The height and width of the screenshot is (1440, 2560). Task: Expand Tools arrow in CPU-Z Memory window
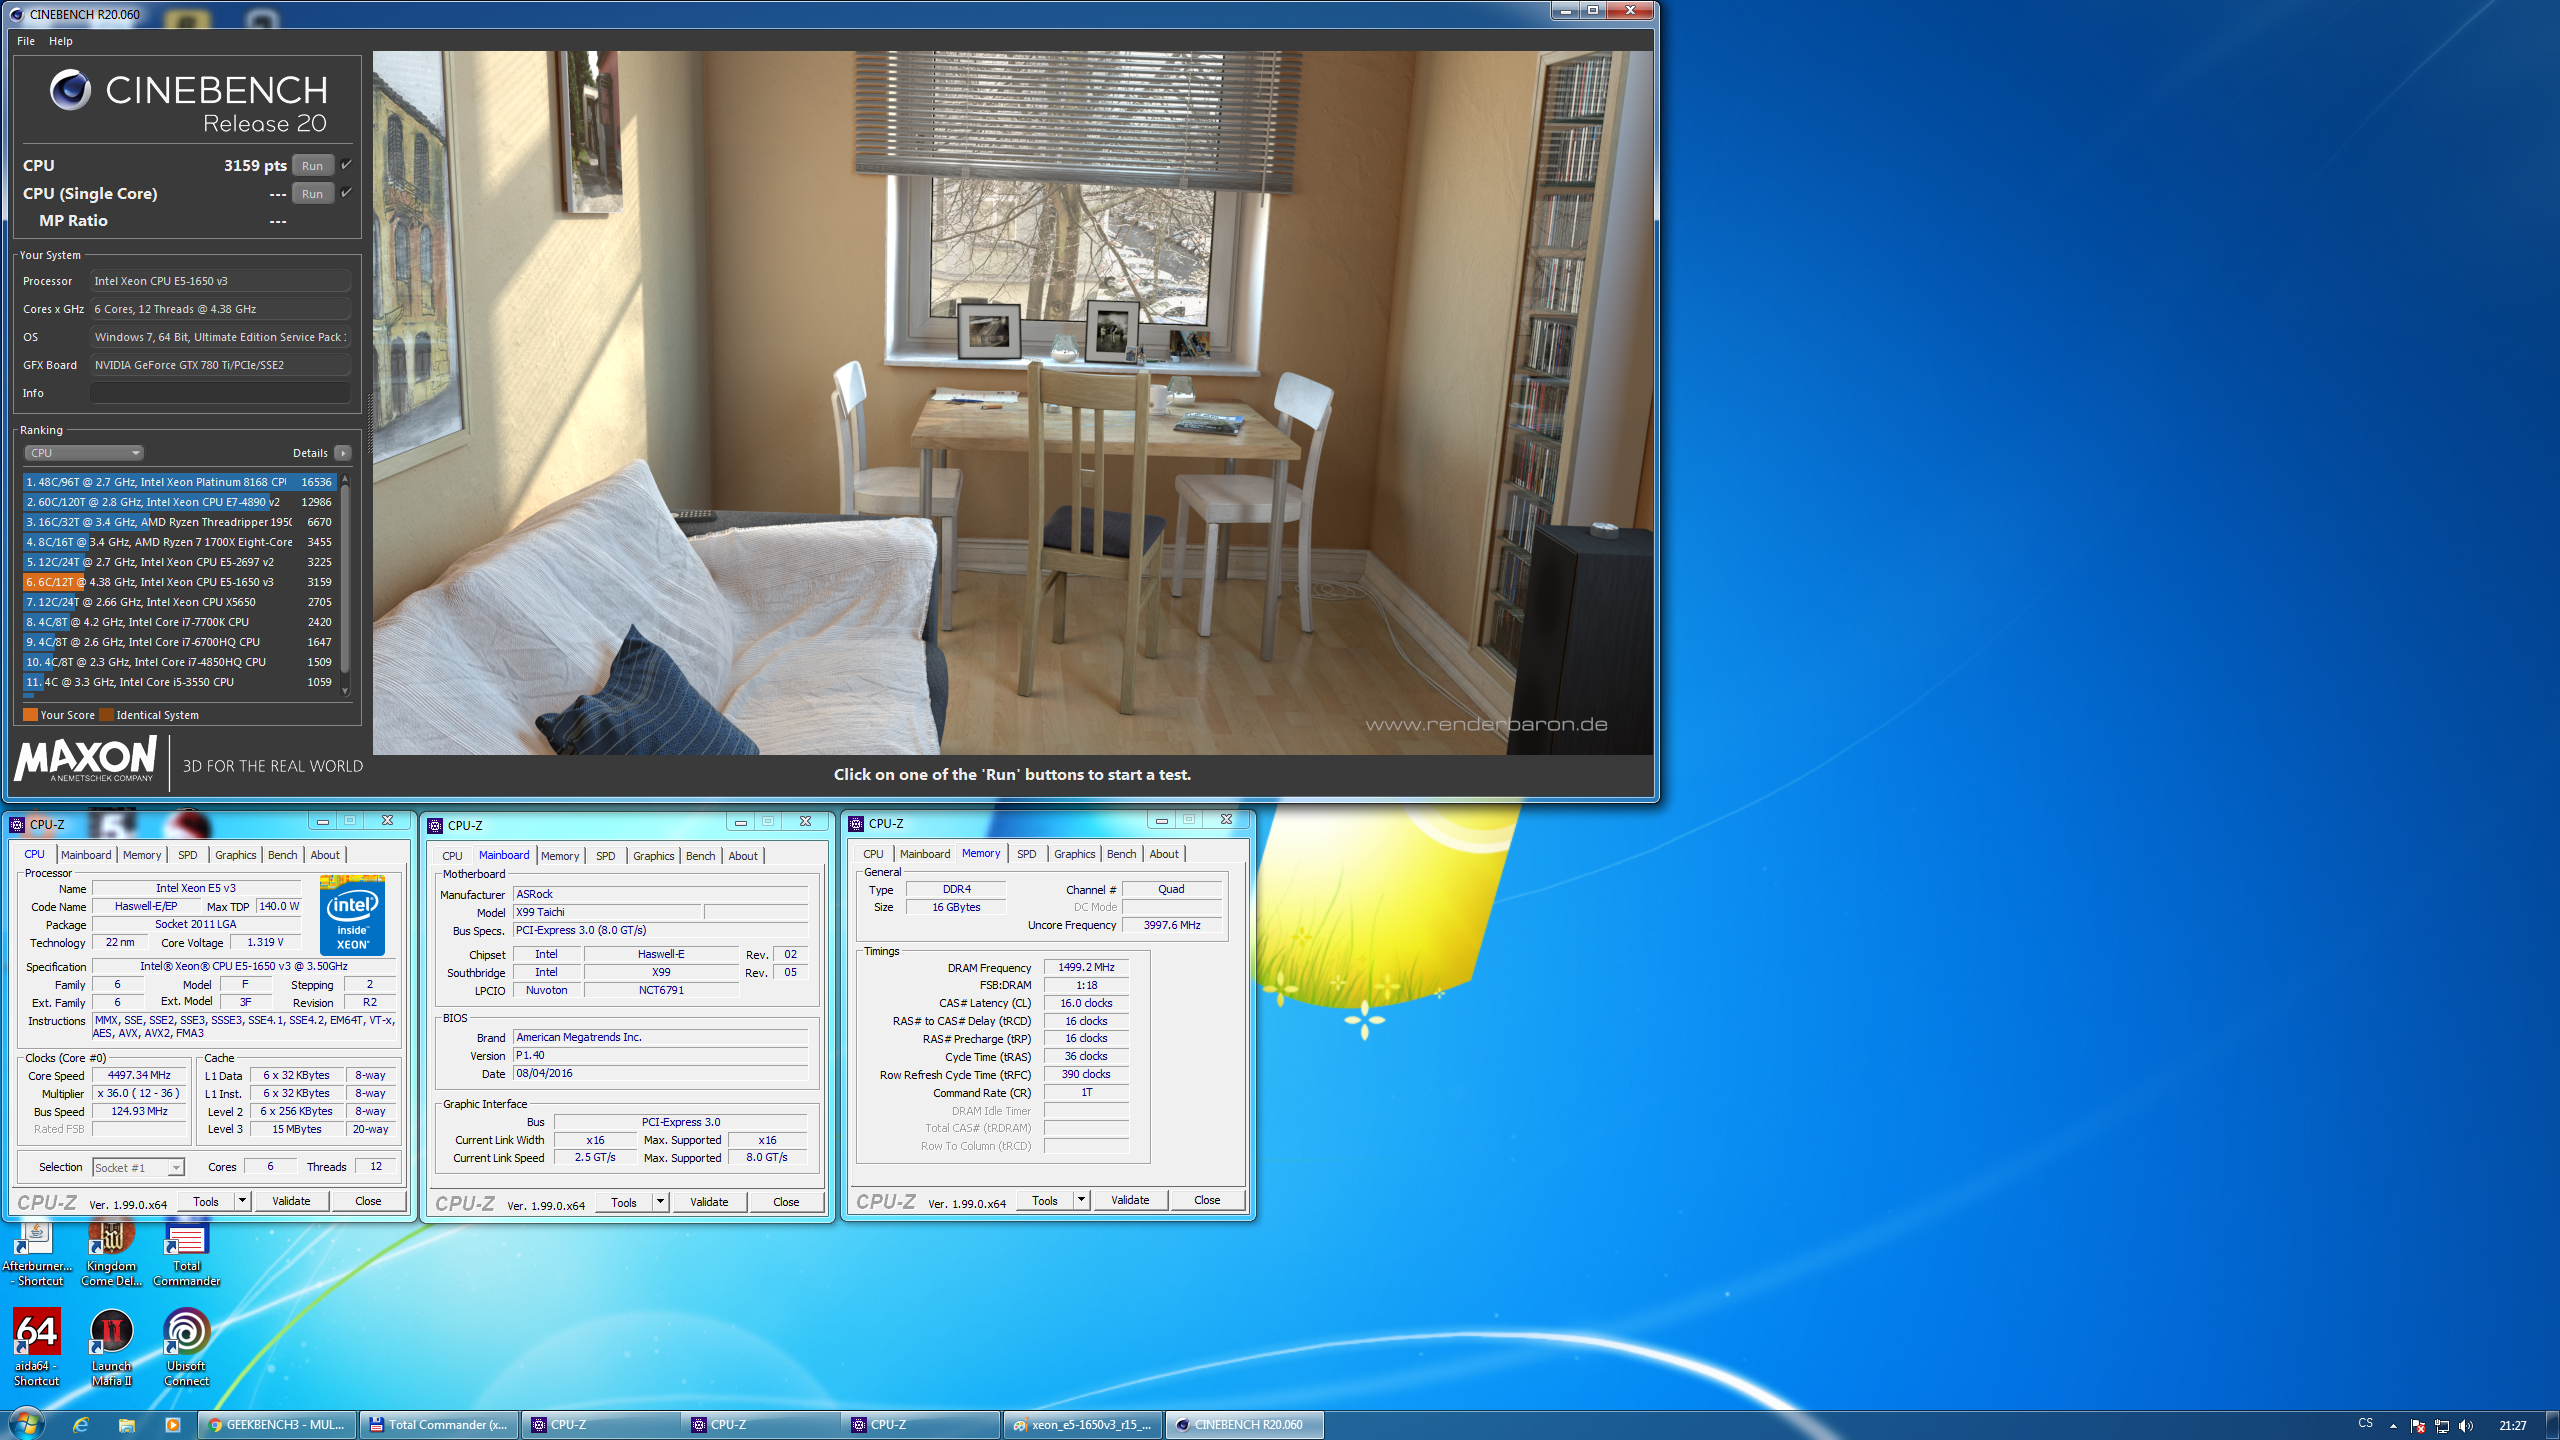click(1081, 1200)
